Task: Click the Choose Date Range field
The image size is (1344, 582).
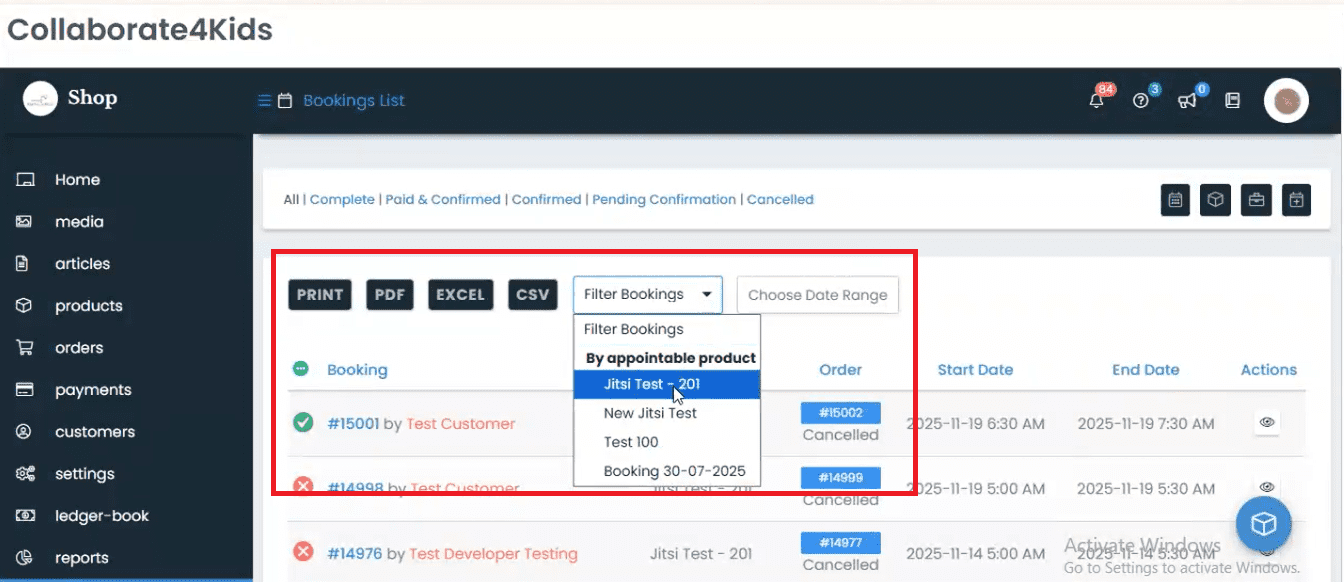Action: click(817, 295)
